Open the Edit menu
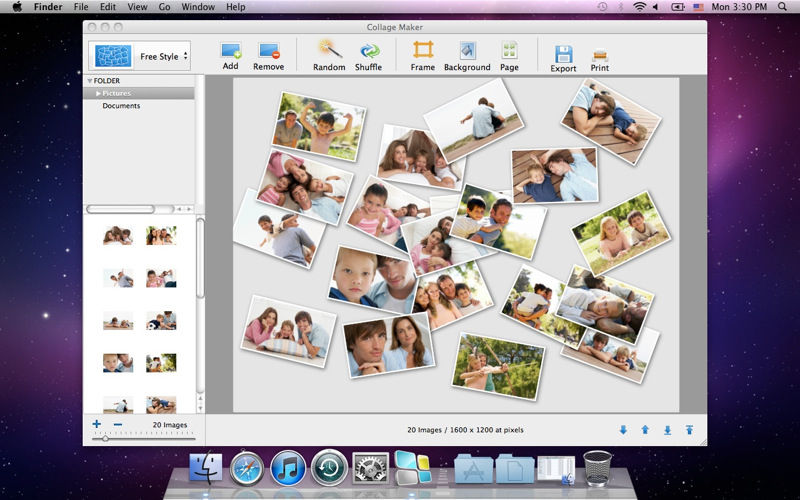This screenshot has width=800, height=500. 108,7
